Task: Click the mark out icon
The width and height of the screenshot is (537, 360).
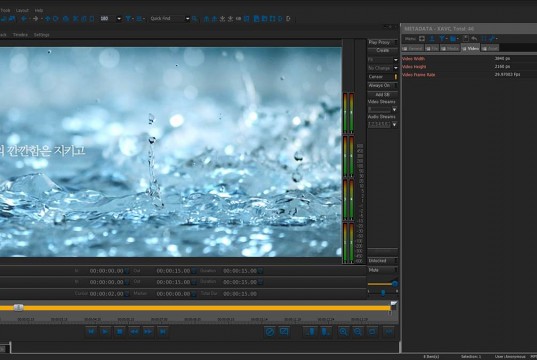Action: point(326,332)
